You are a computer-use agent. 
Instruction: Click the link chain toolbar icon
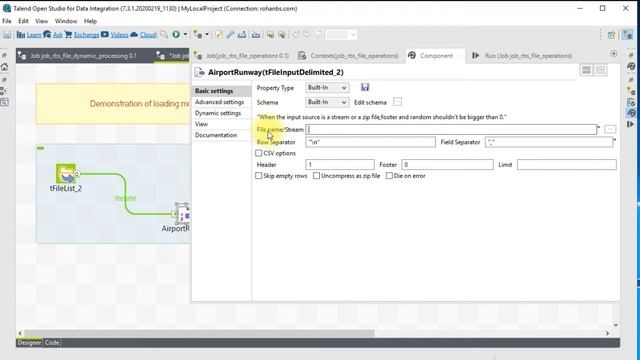click(x=230, y=35)
